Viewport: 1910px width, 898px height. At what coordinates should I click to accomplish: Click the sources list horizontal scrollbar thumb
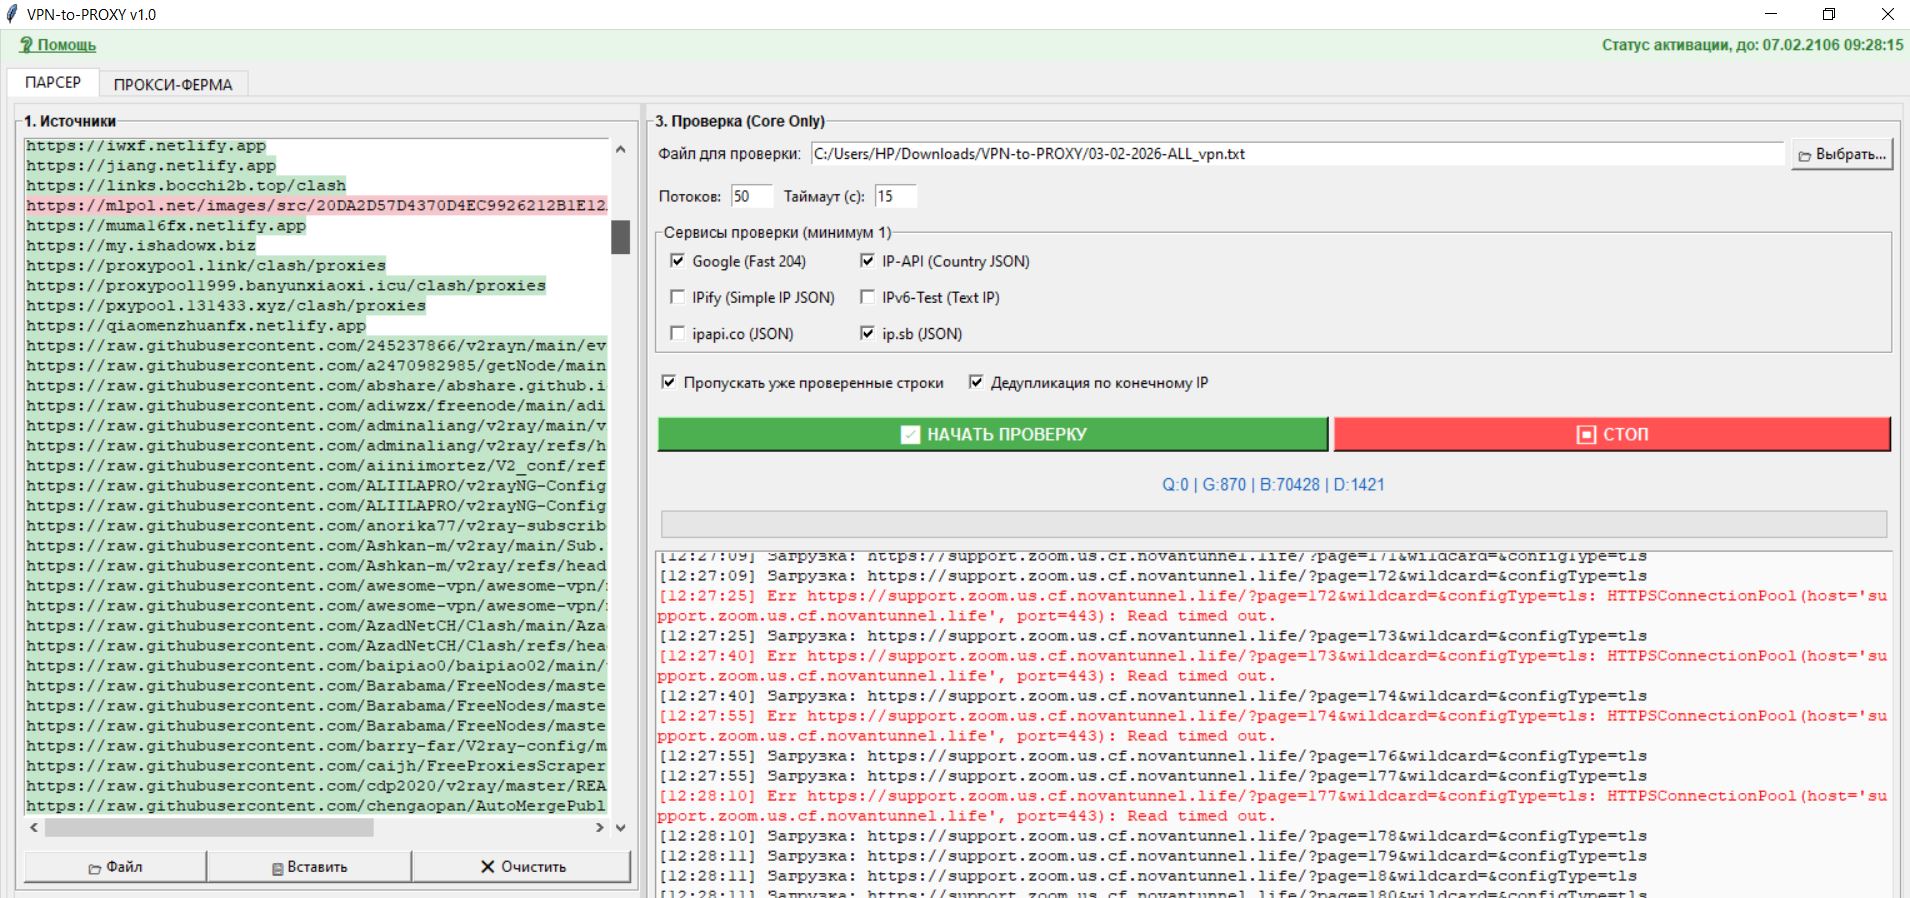[209, 827]
